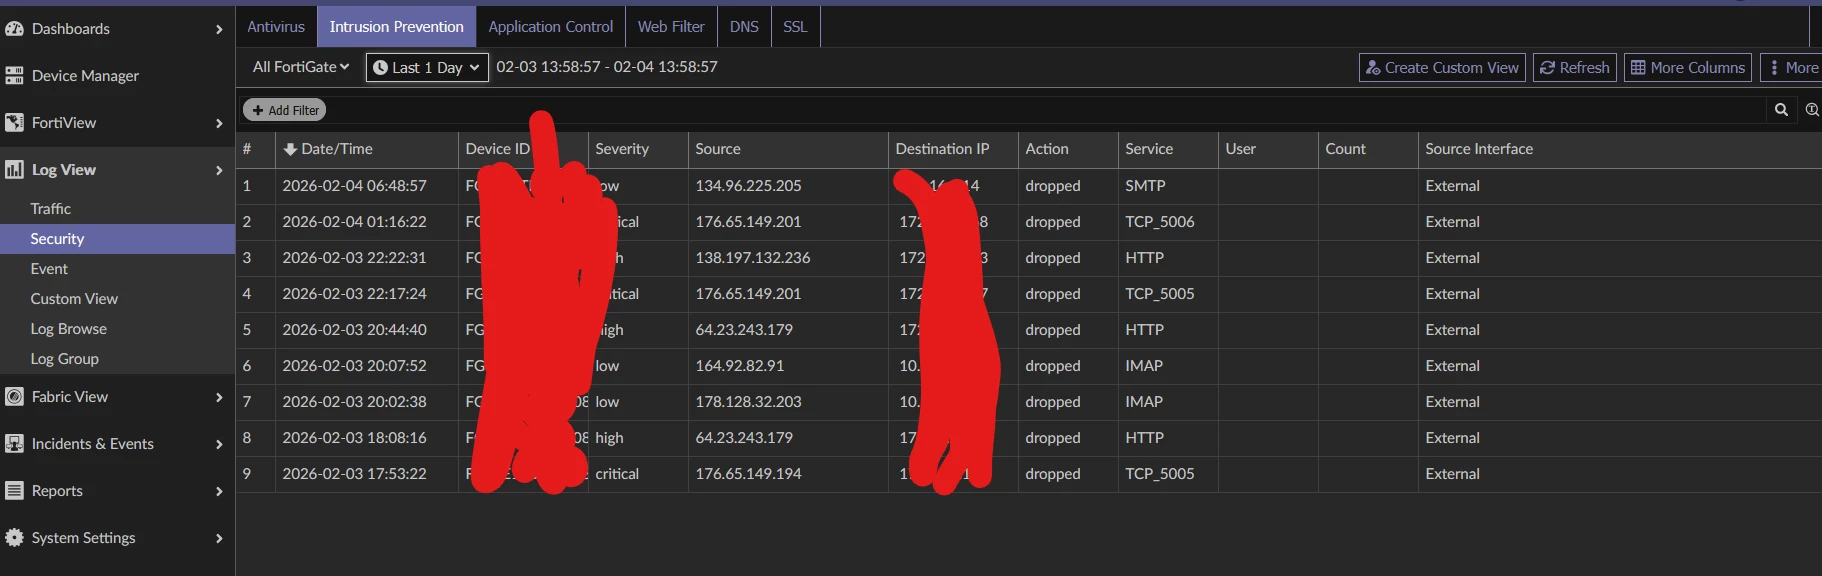Open the More options dropdown

click(1792, 67)
